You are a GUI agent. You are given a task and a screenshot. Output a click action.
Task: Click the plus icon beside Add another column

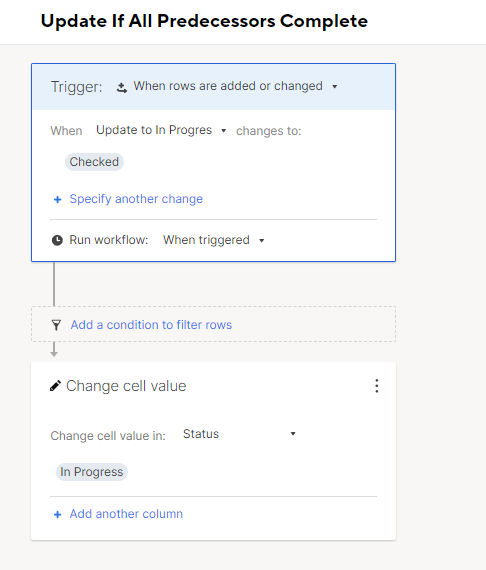pos(57,514)
